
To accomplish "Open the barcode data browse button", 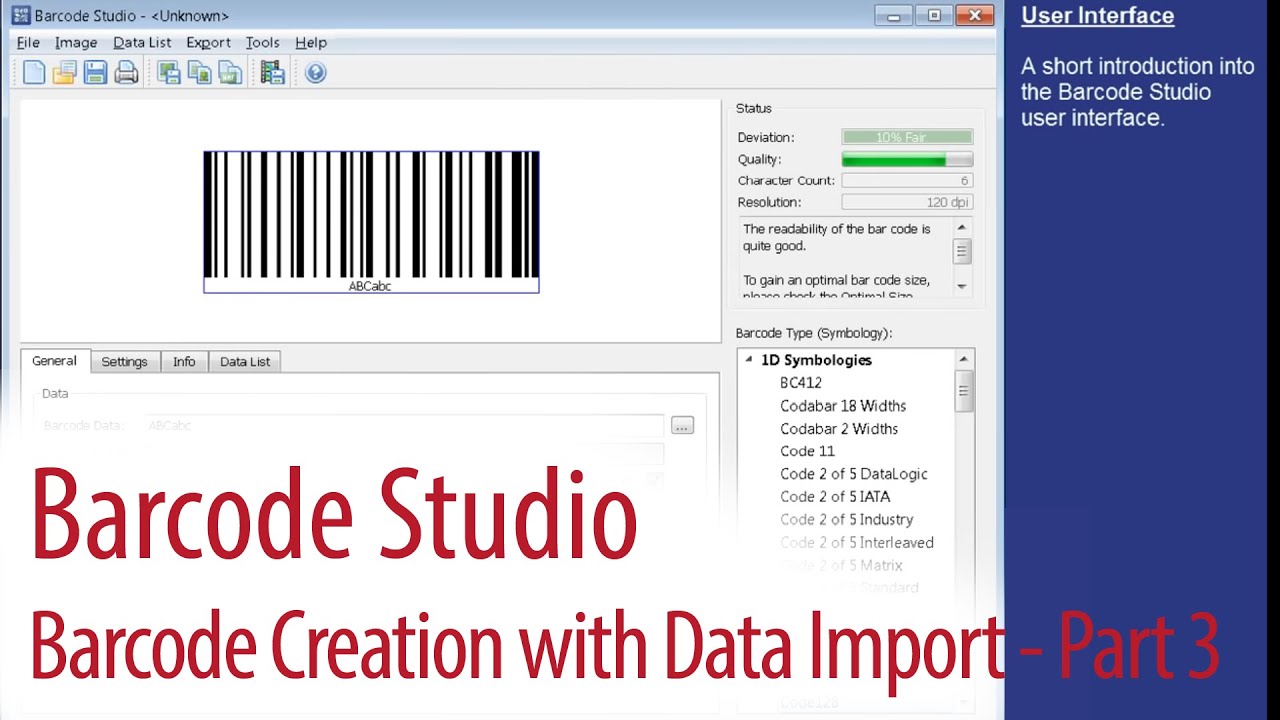I will coord(682,426).
